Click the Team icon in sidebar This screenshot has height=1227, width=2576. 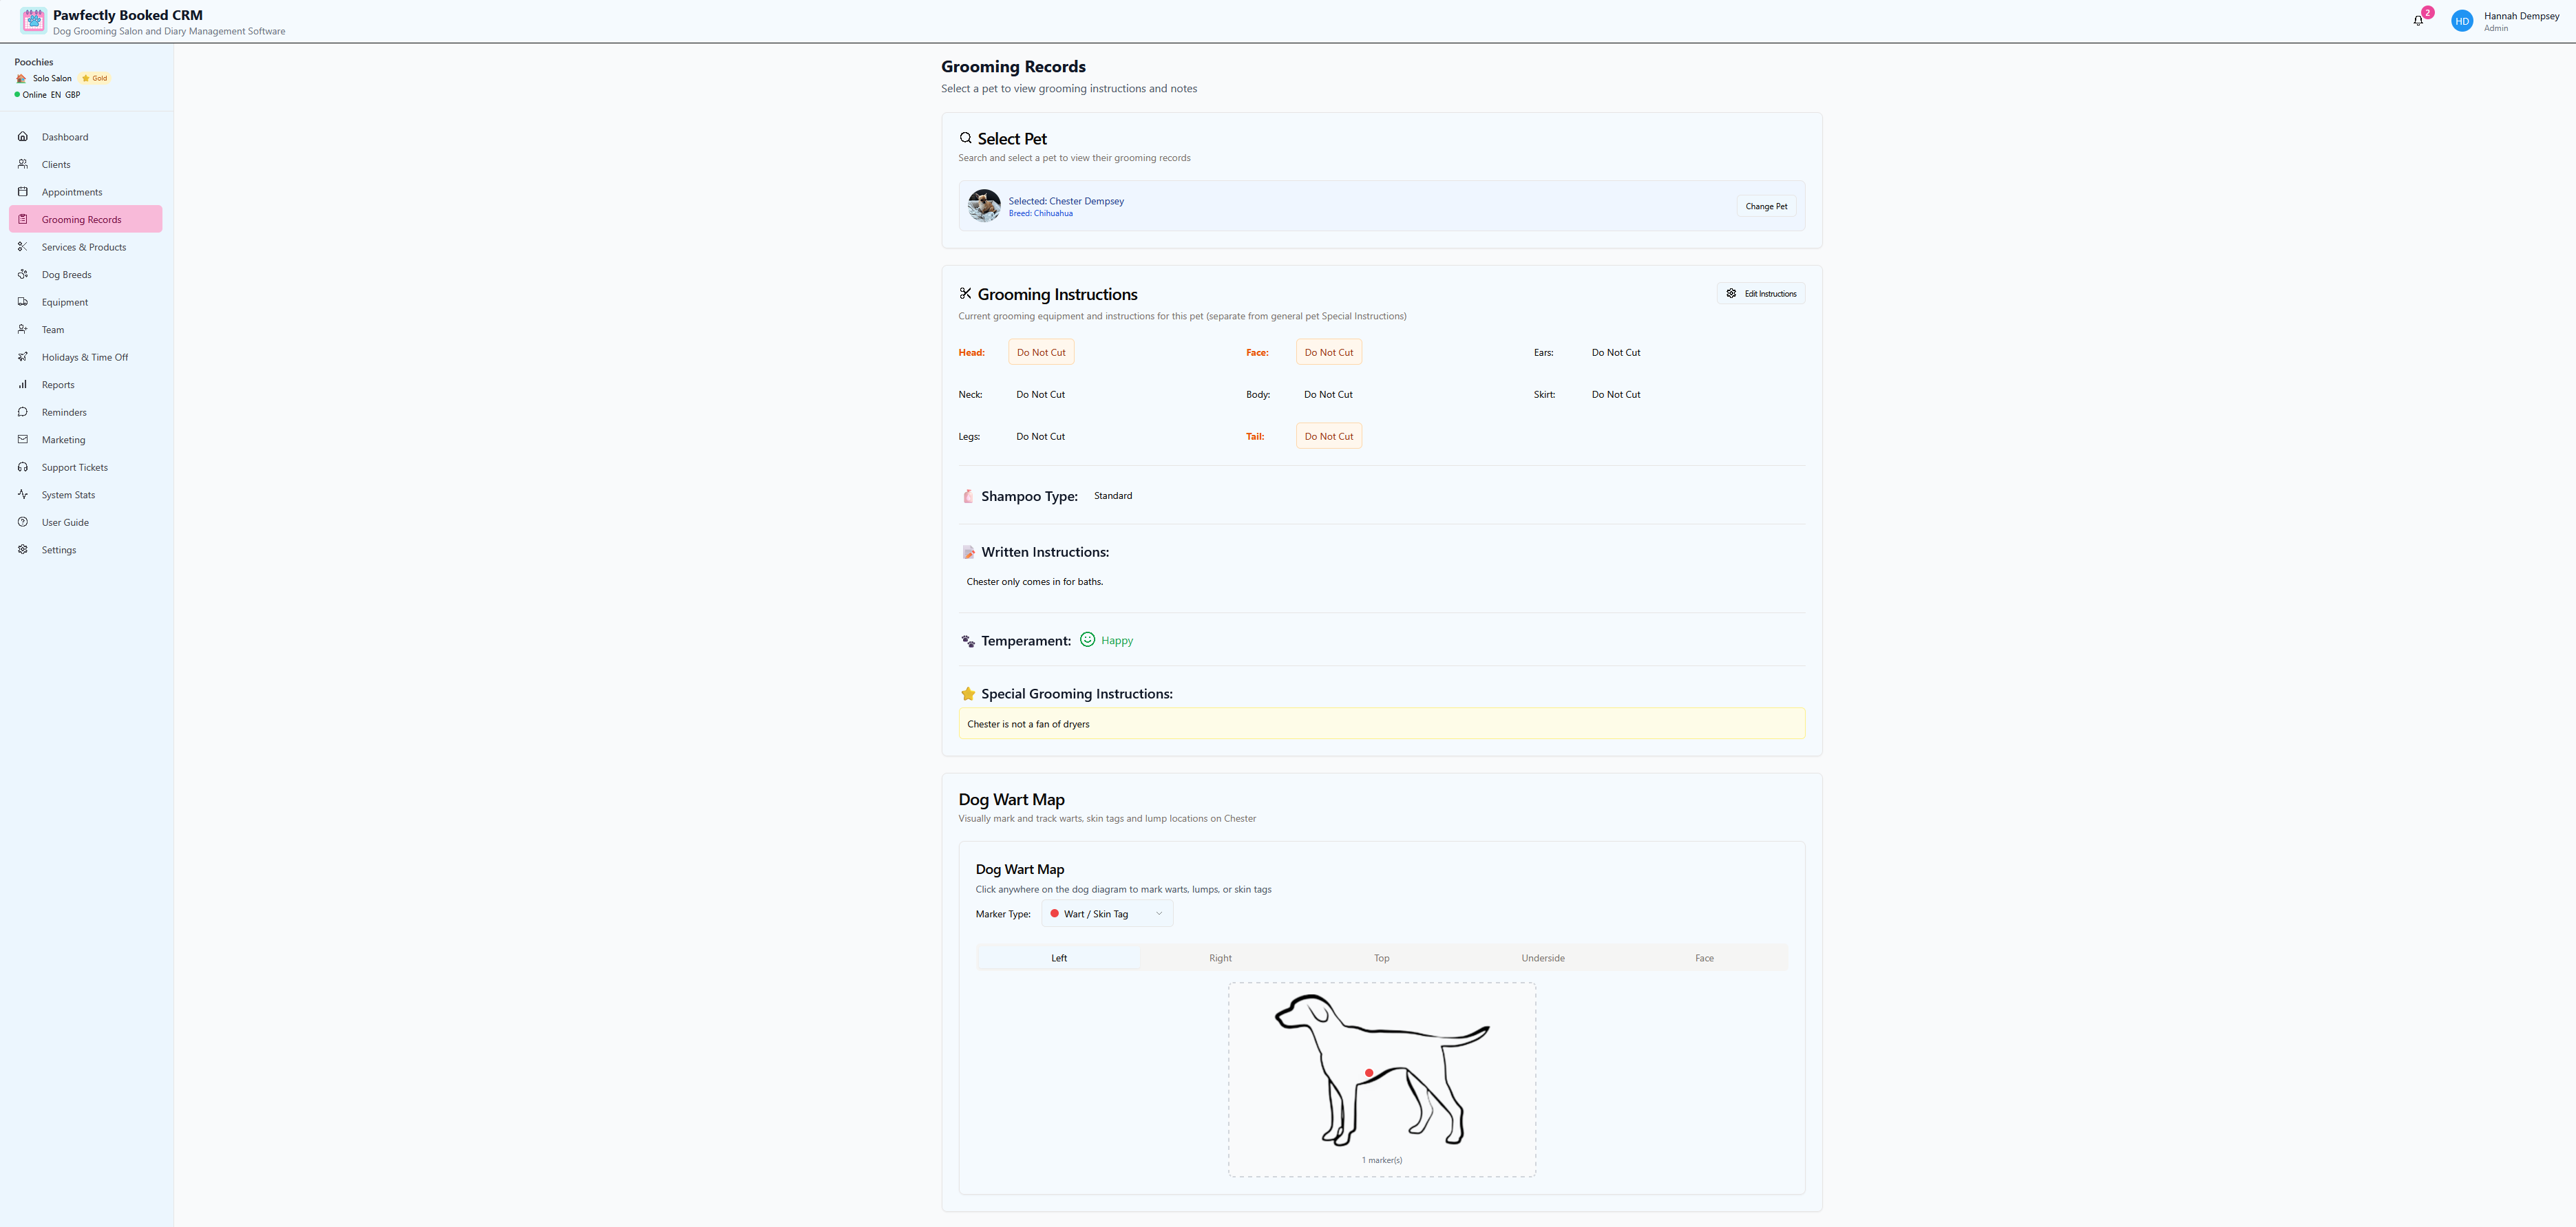coord(23,329)
